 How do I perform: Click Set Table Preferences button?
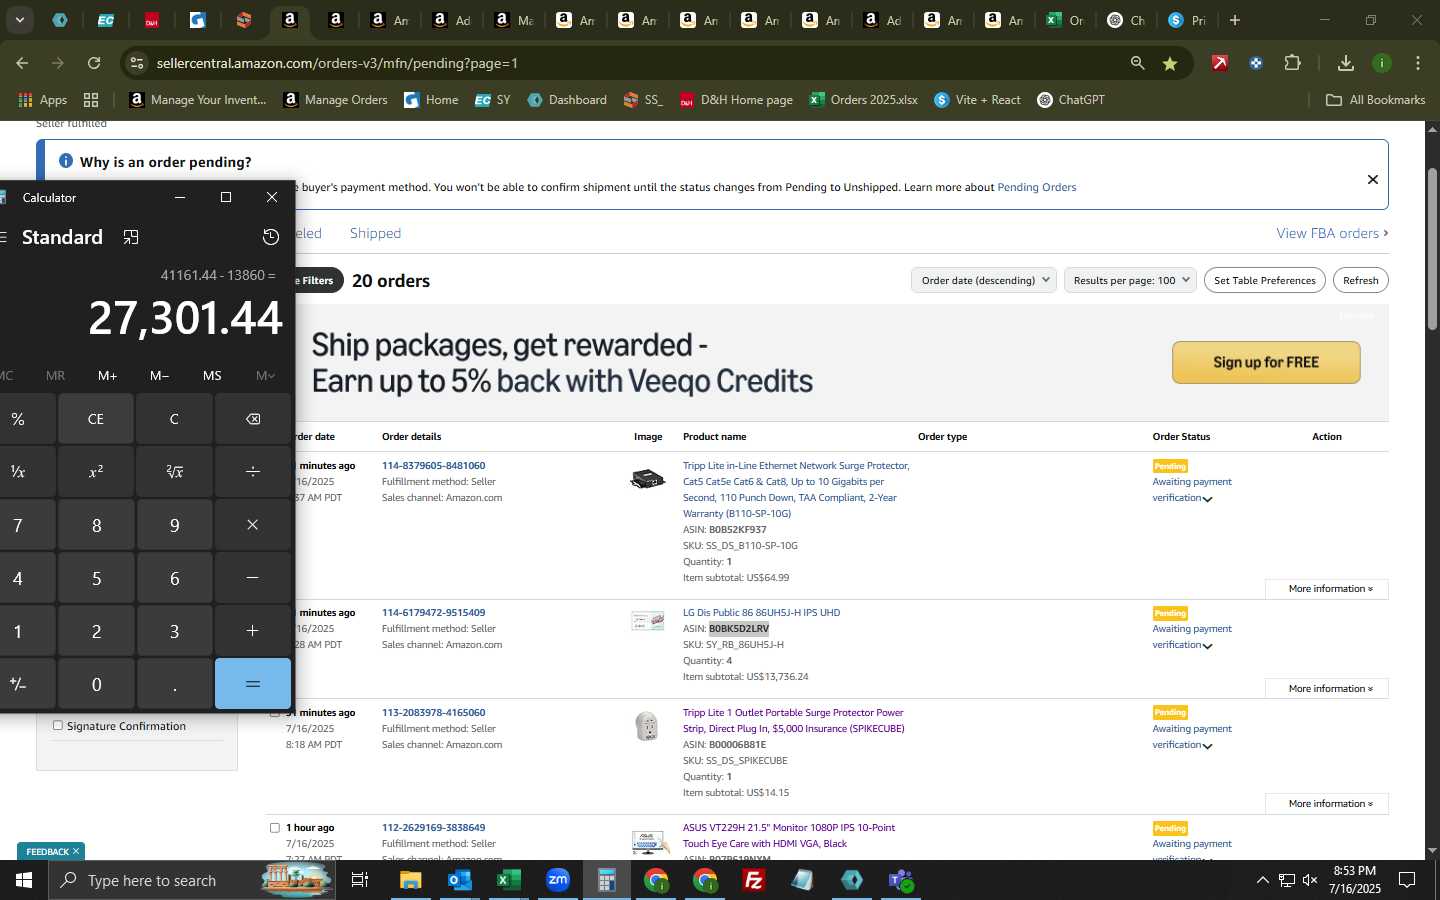point(1265,280)
